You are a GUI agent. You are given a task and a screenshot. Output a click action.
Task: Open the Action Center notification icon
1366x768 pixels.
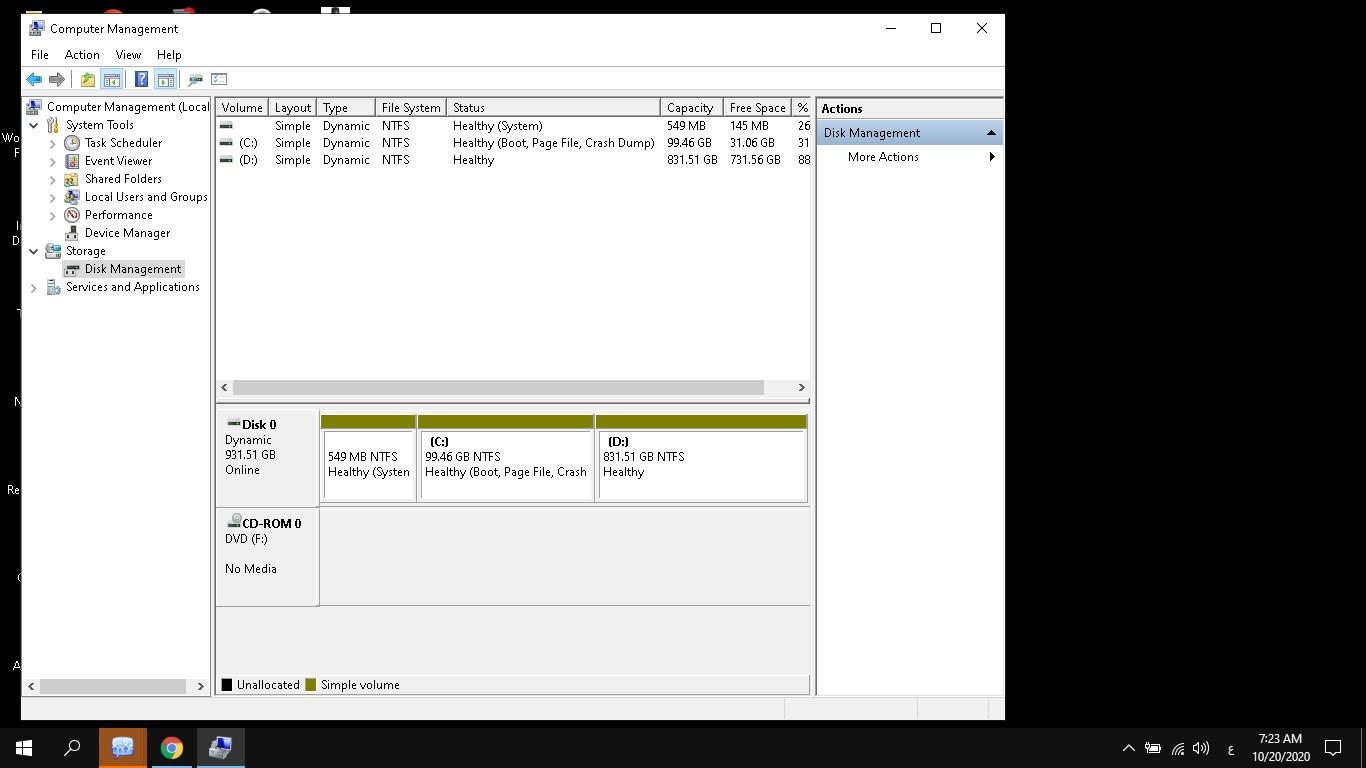1333,748
